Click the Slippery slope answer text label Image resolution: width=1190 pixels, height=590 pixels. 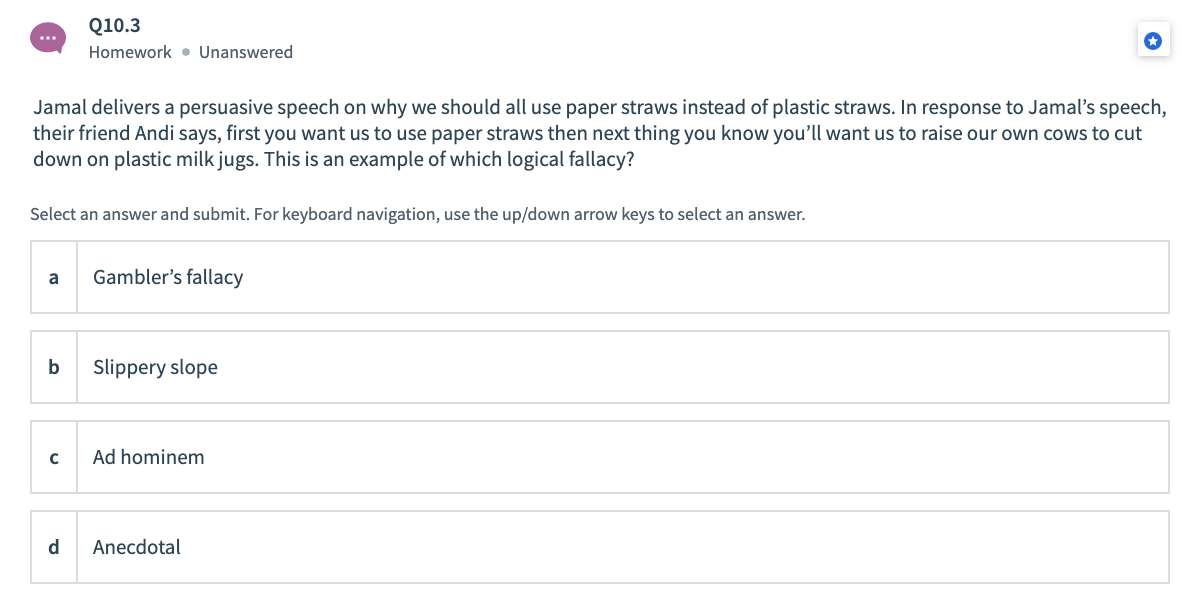coord(155,367)
